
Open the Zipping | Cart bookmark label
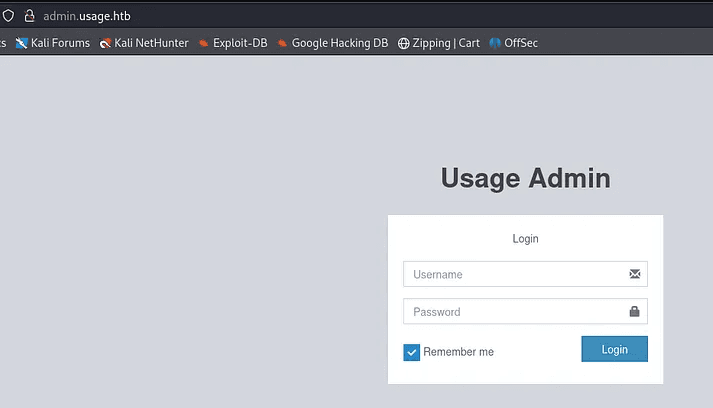coord(446,43)
